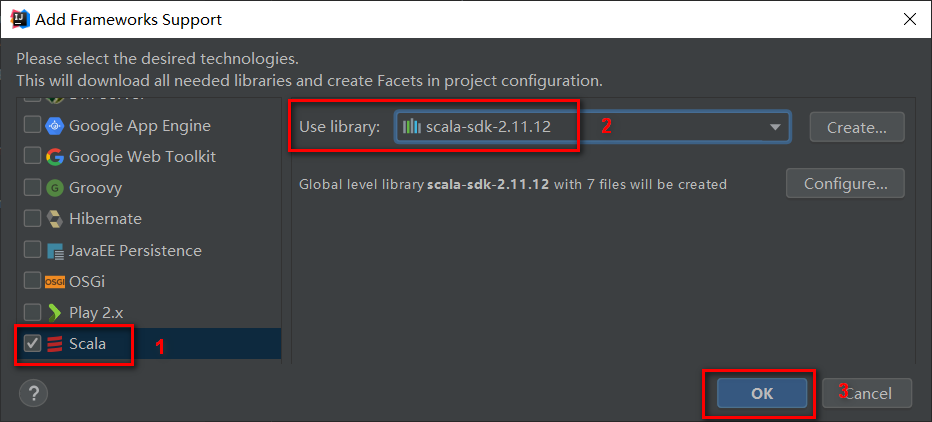Click the Hibernate framework icon

tap(54, 219)
